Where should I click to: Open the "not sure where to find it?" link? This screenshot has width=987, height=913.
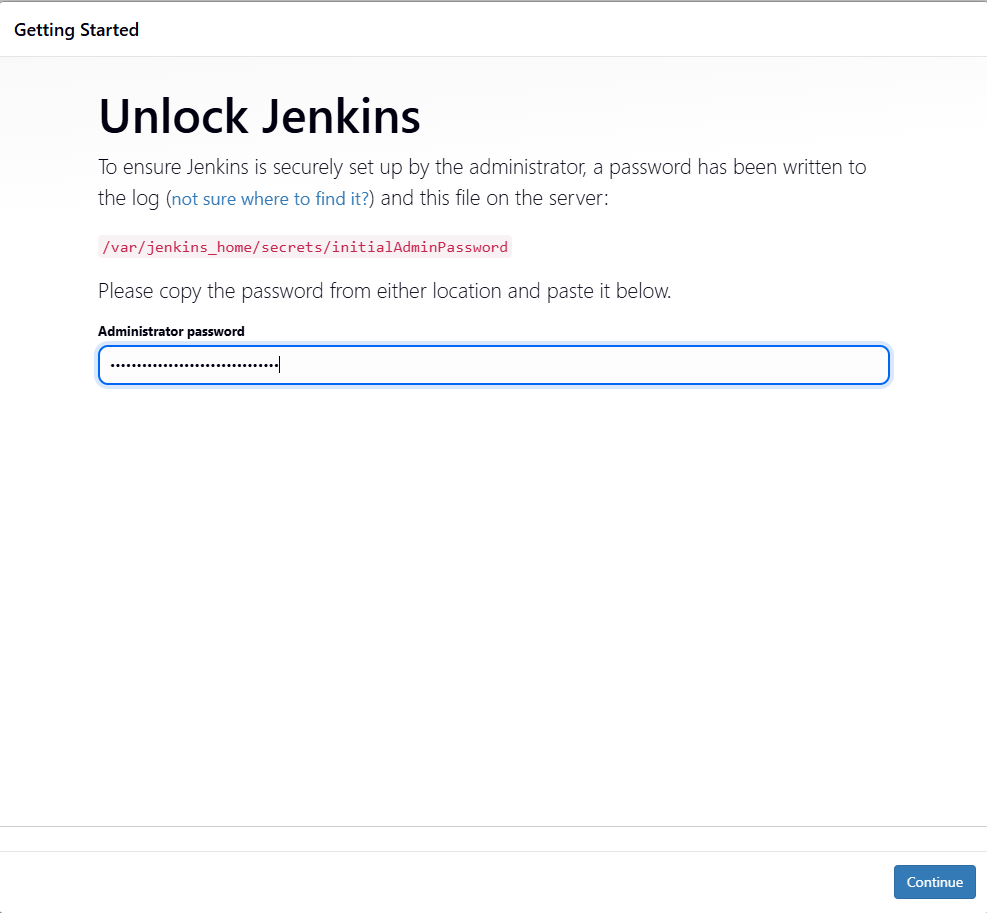pos(270,199)
